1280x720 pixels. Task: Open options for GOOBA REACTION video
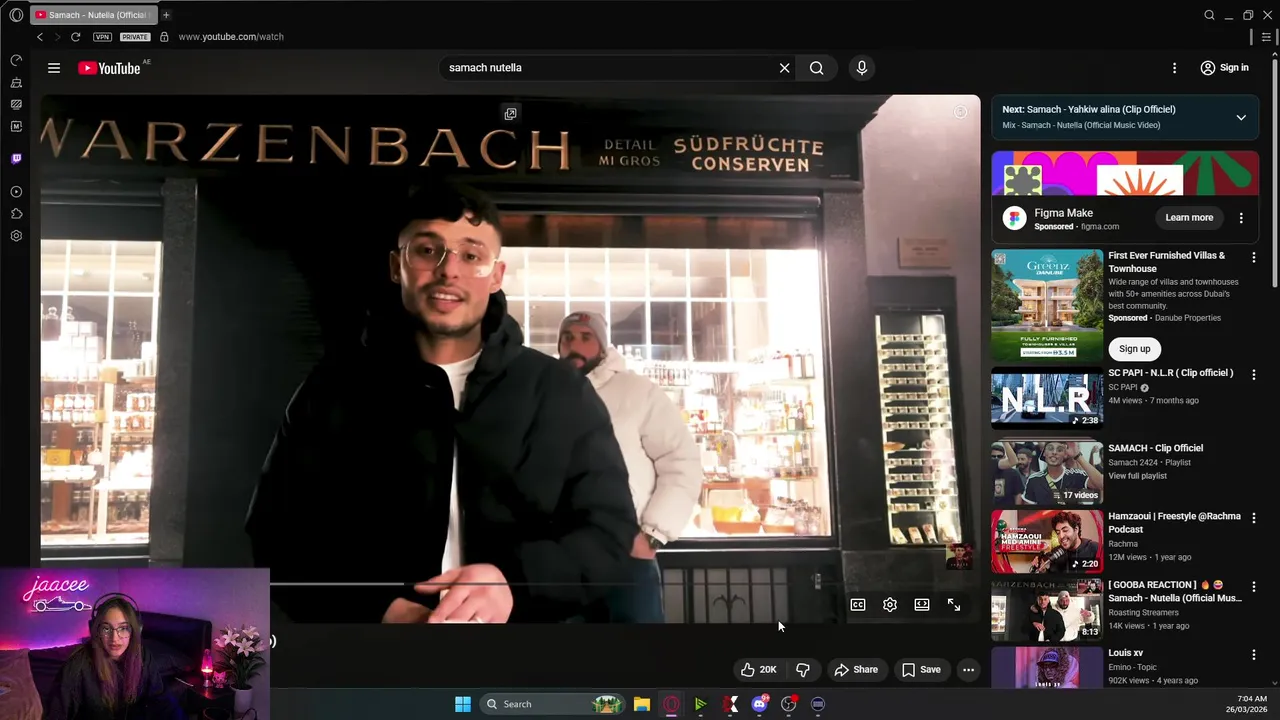coord(1253,586)
